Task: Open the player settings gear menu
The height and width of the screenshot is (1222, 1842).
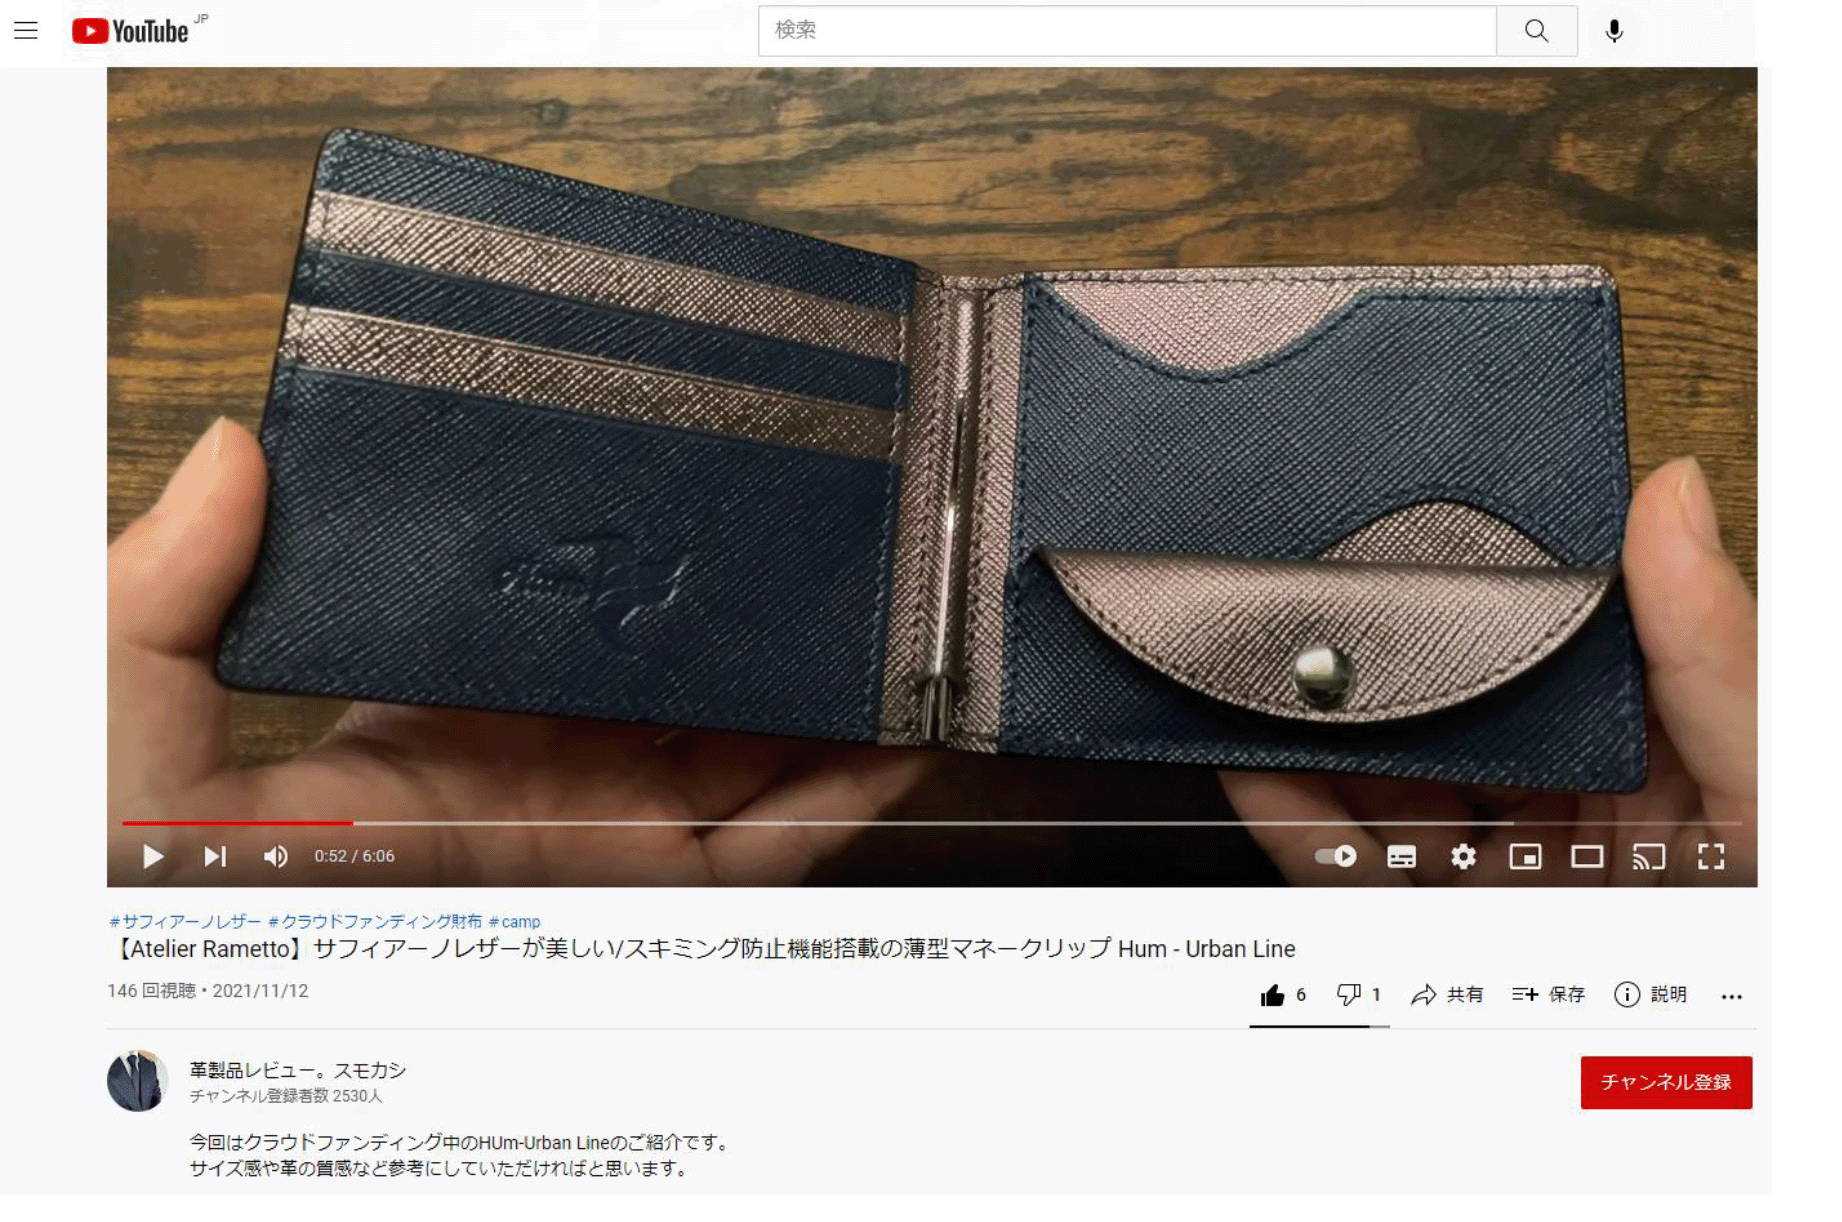Action: [x=1463, y=856]
